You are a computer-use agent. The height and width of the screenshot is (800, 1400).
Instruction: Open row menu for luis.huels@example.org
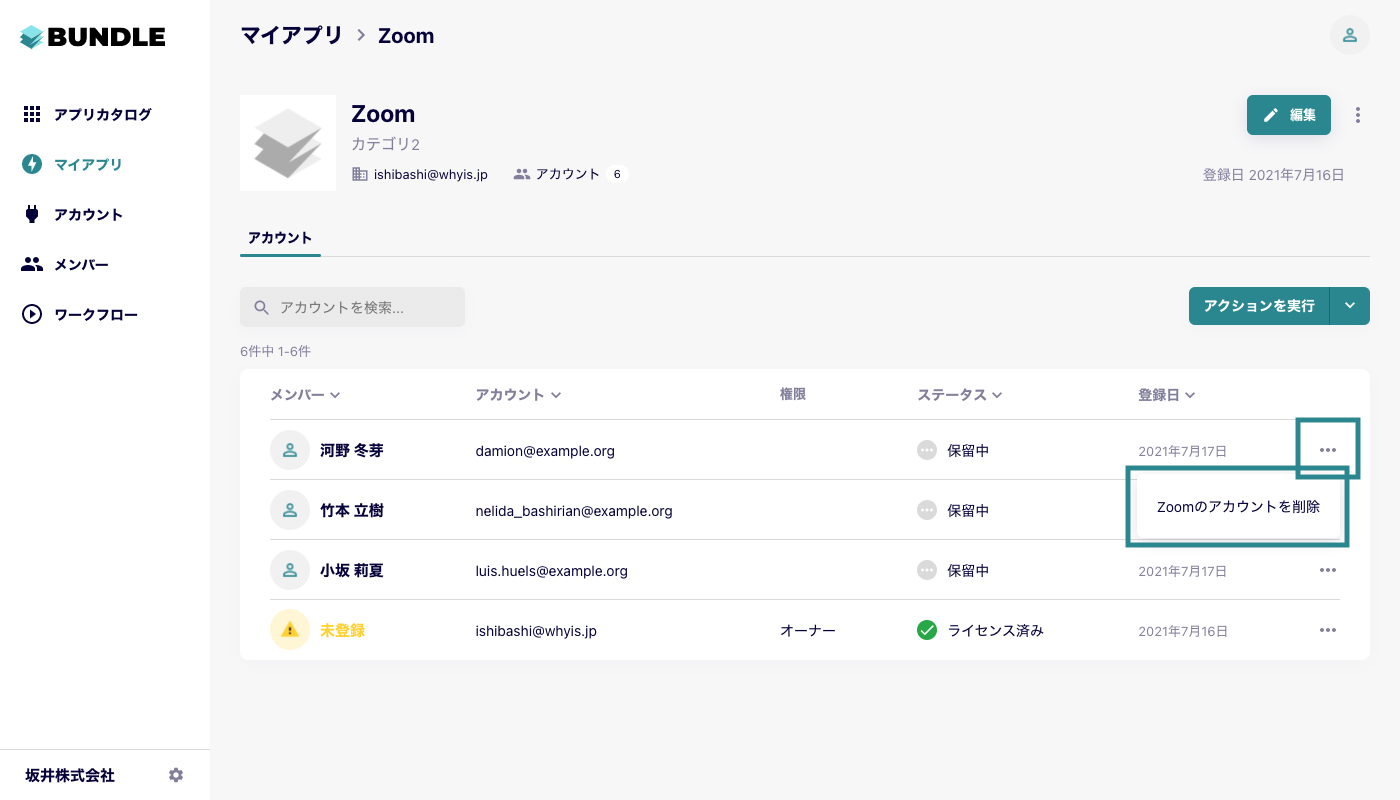(1328, 570)
